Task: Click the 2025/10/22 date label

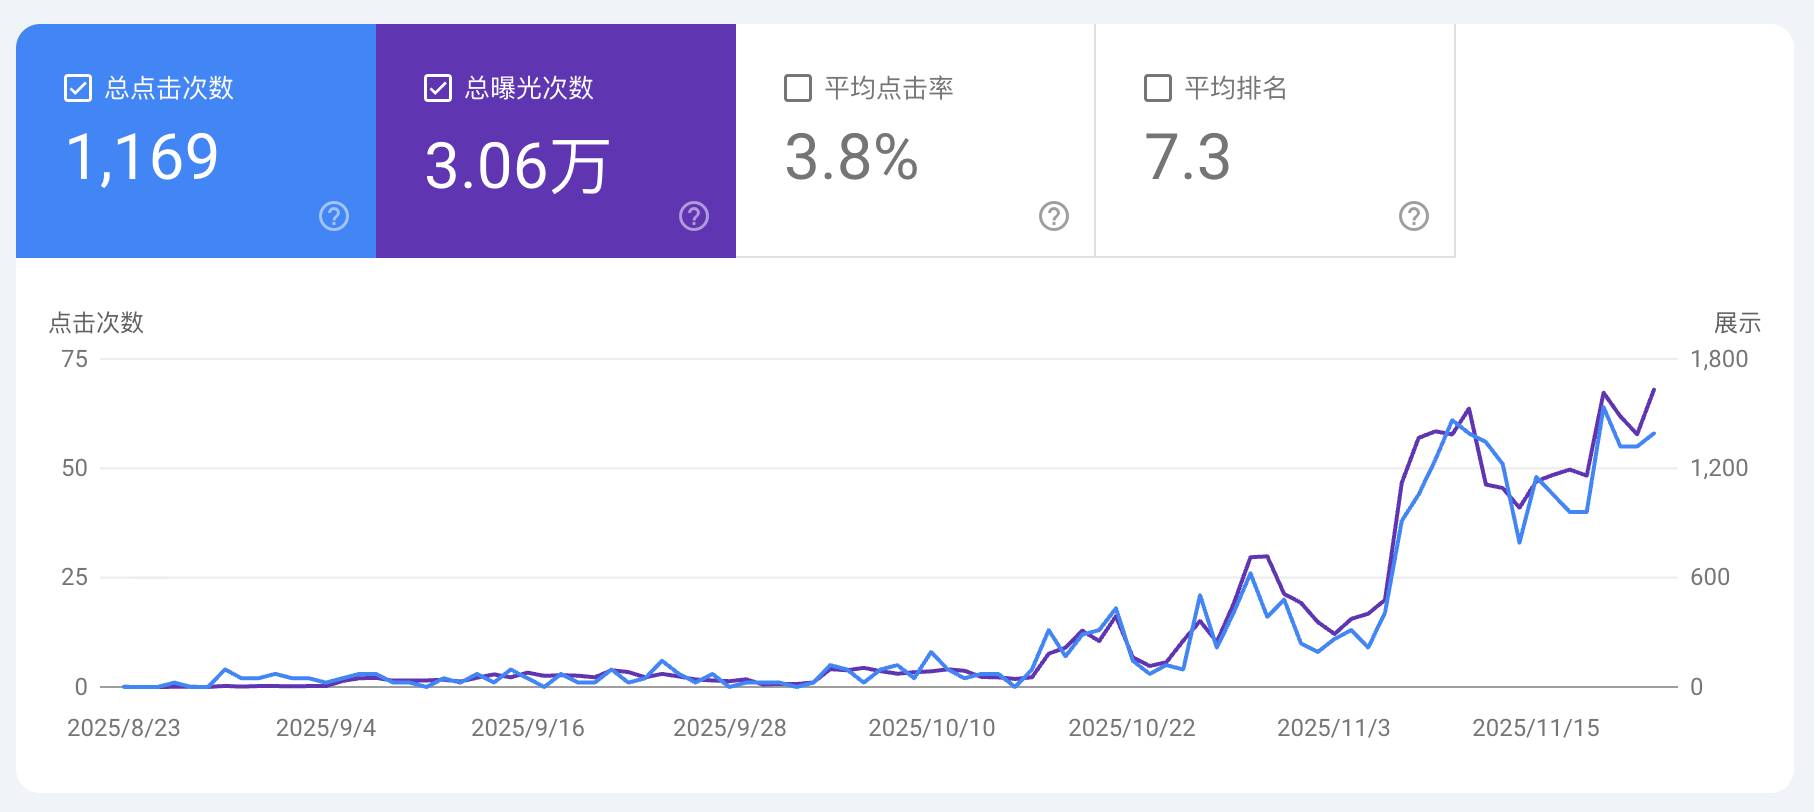Action: click(x=1132, y=728)
